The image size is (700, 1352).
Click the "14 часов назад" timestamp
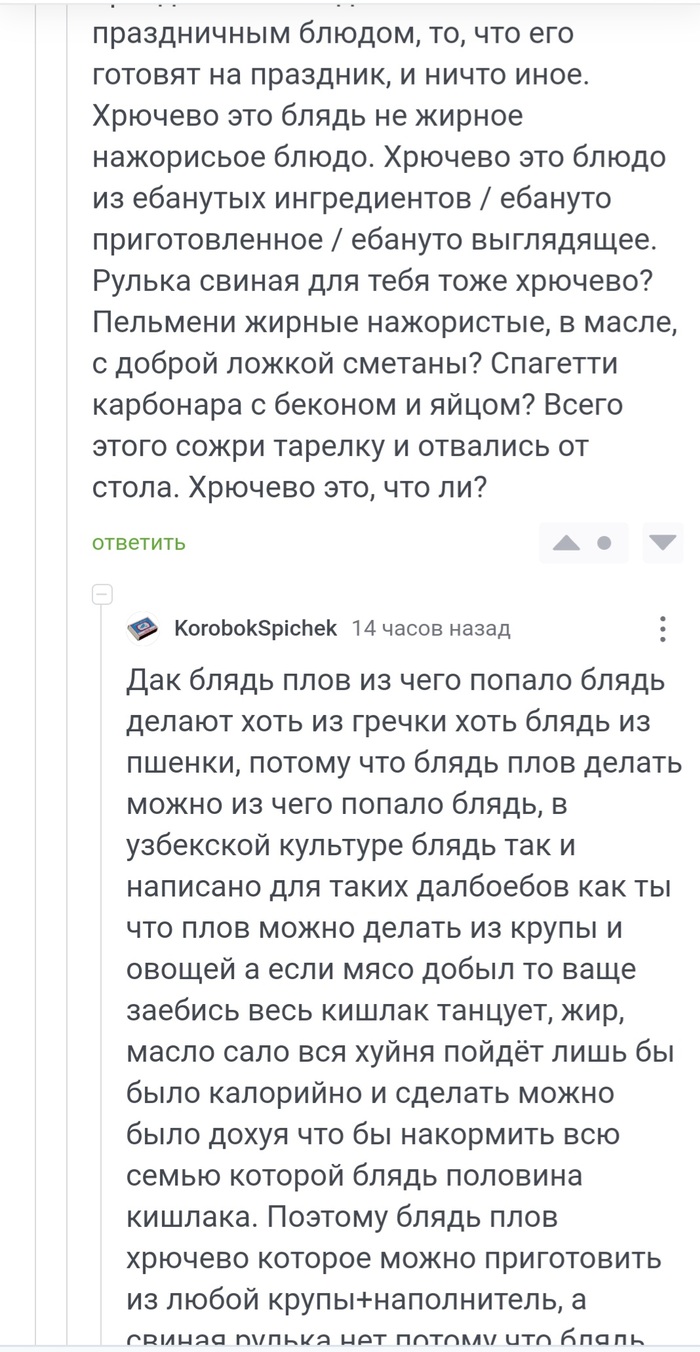coord(432,629)
